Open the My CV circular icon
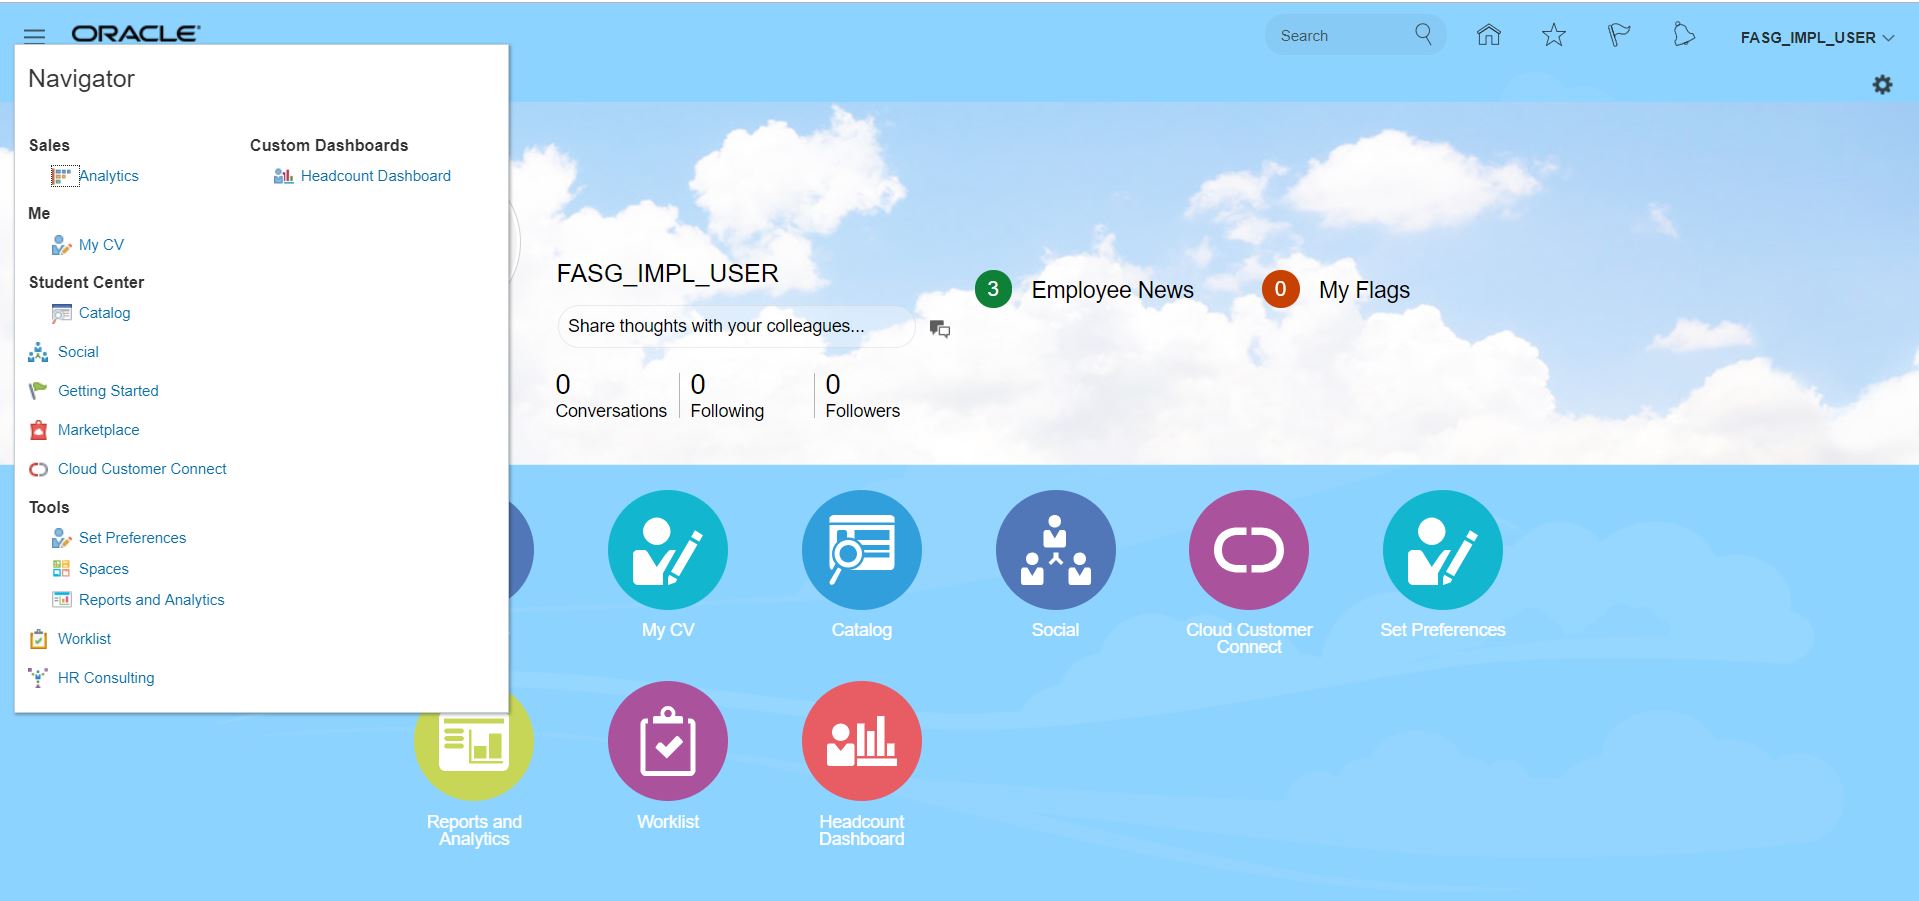 click(x=667, y=550)
